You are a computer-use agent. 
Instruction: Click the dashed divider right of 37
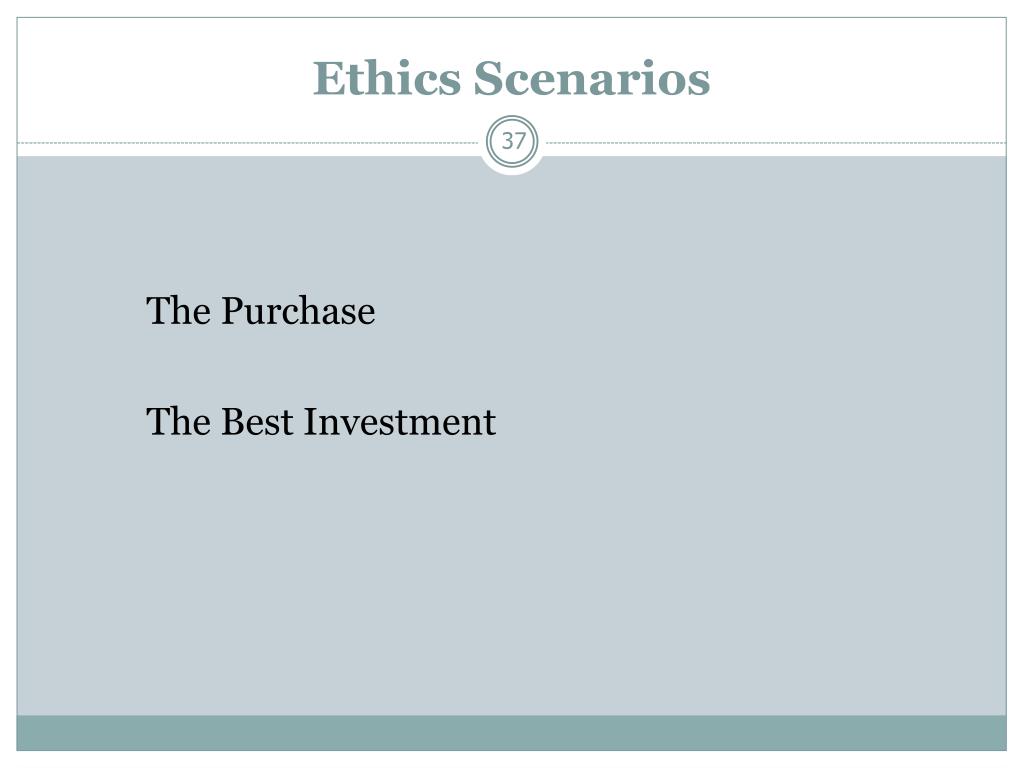tap(776, 142)
